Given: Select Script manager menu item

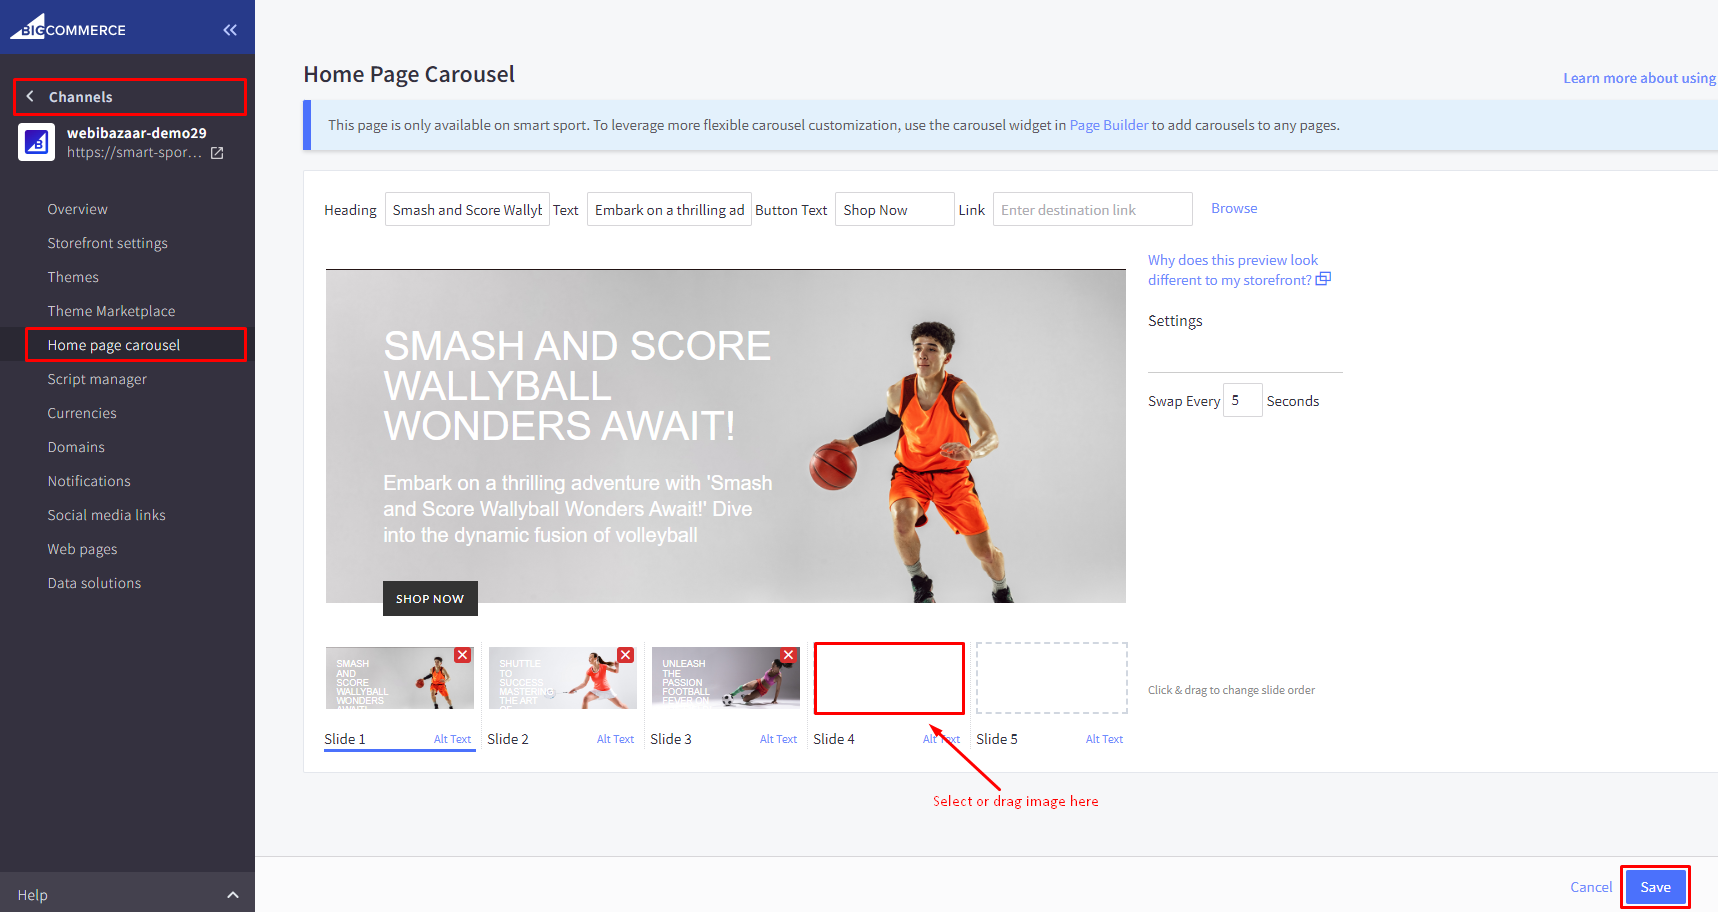Looking at the screenshot, I should tap(97, 379).
